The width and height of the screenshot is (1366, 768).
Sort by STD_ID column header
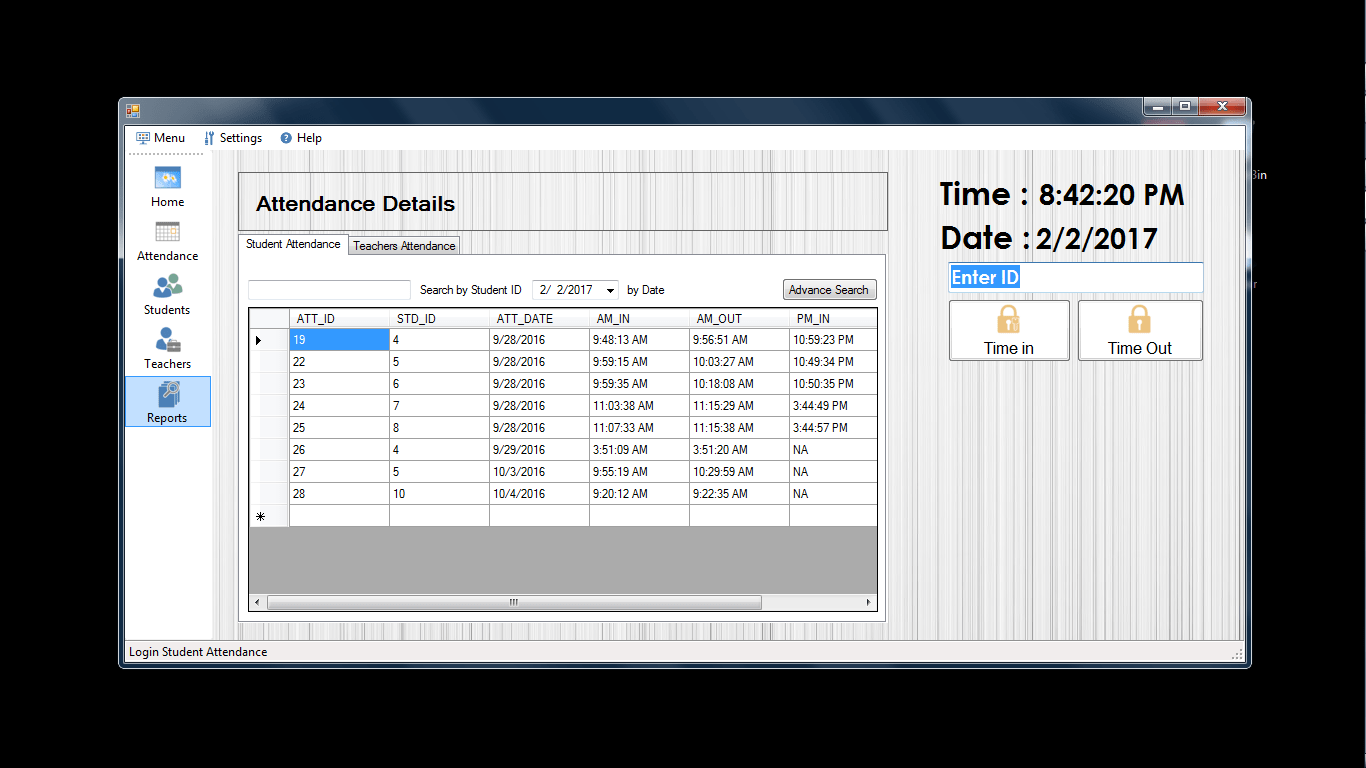(x=439, y=319)
